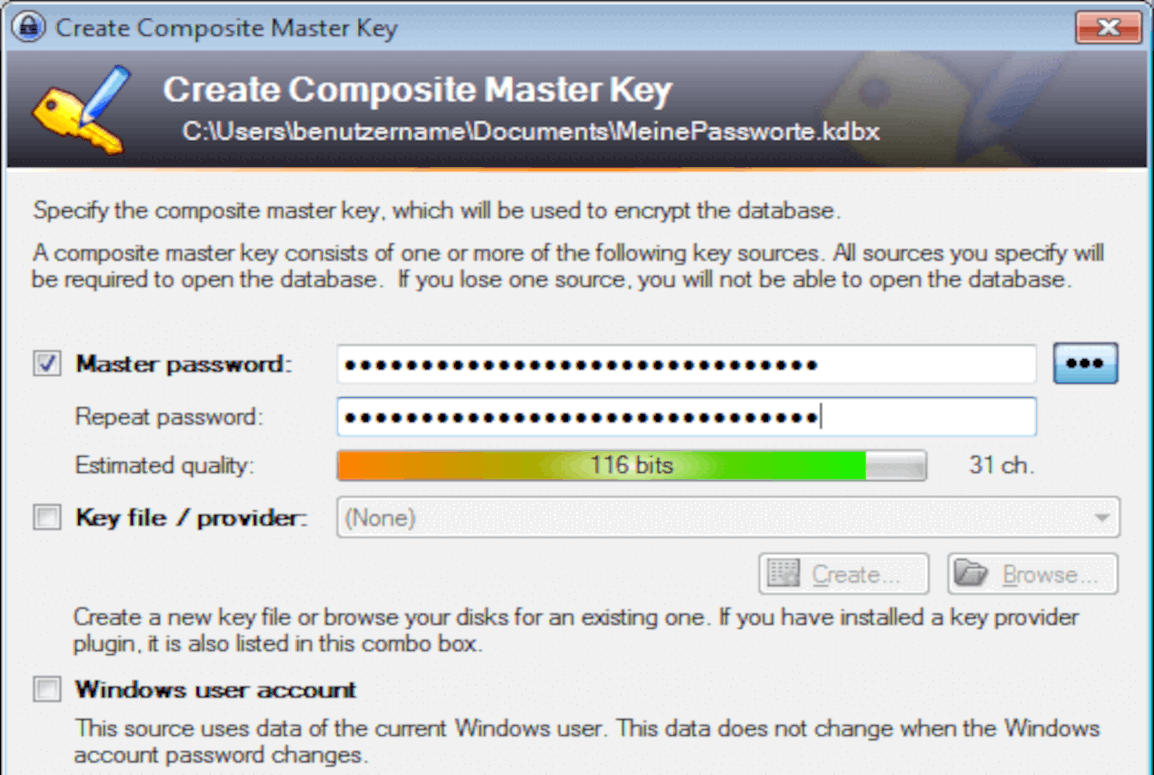Image resolution: width=1154 pixels, height=775 pixels.
Task: Click into the Repeat password field
Action: [x=687, y=417]
